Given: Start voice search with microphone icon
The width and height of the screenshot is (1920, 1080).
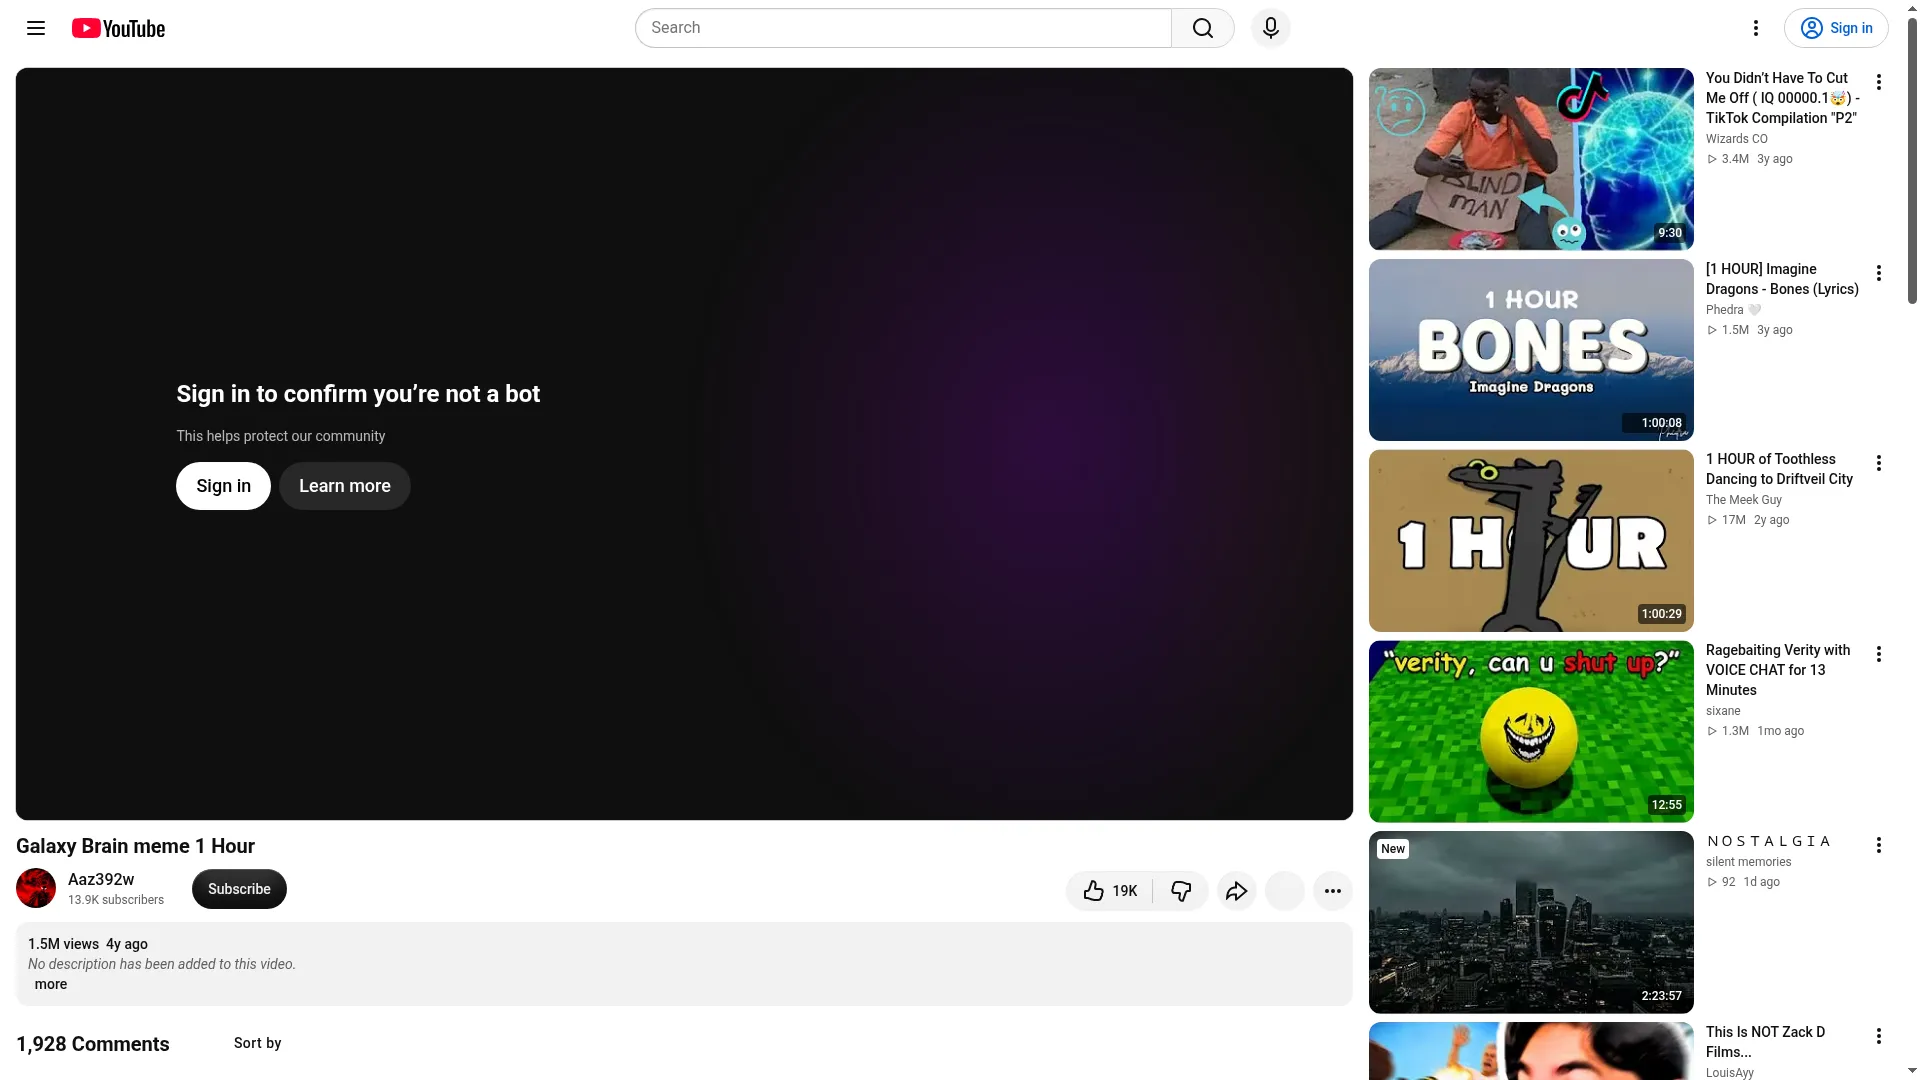Looking at the screenshot, I should [1271, 28].
